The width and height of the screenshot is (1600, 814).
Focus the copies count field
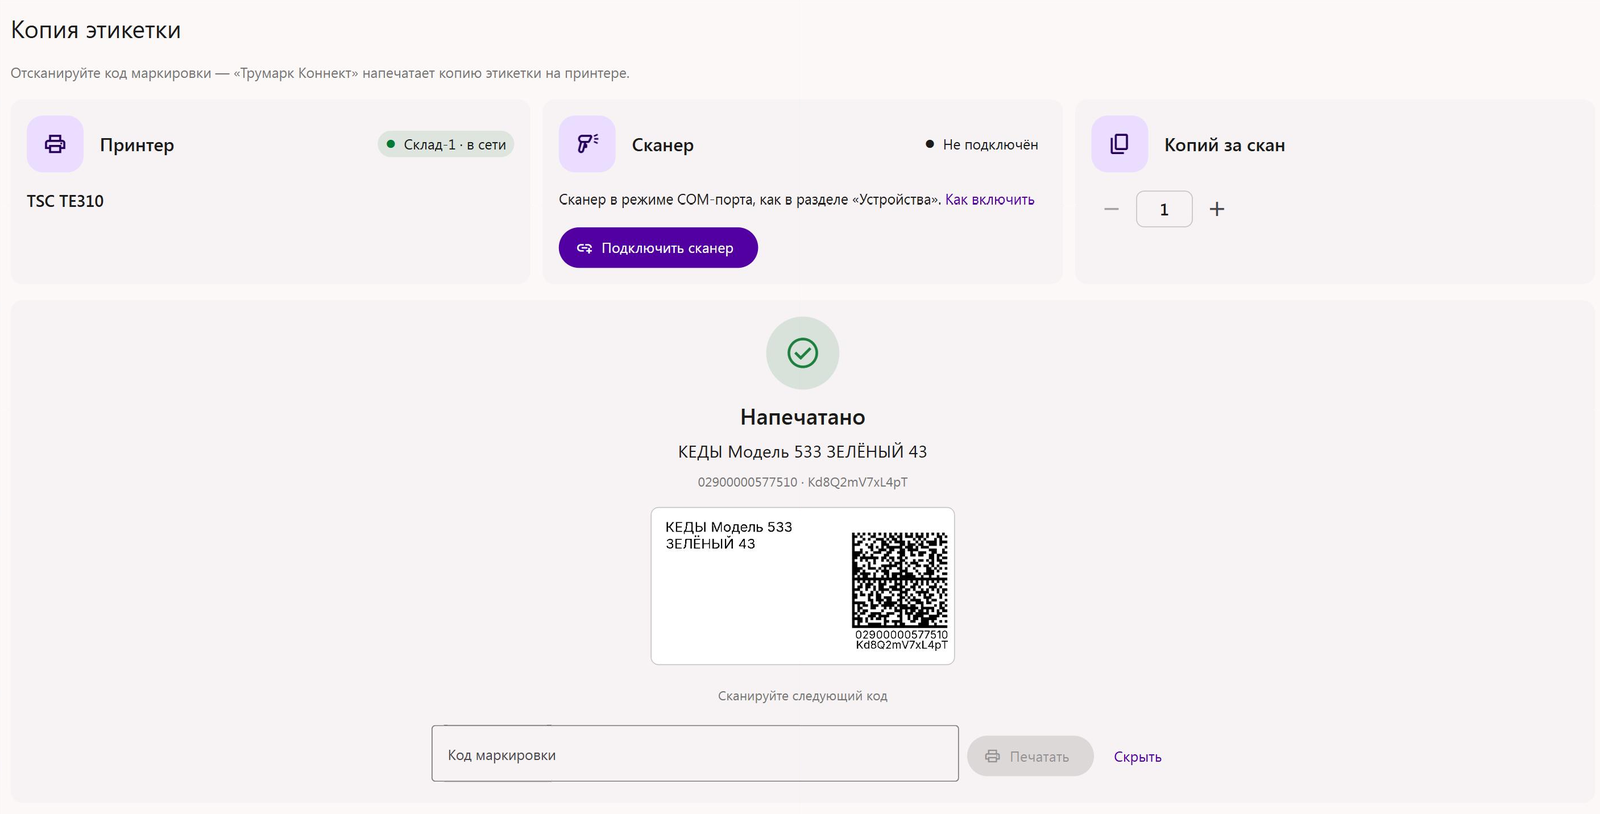pos(1164,209)
